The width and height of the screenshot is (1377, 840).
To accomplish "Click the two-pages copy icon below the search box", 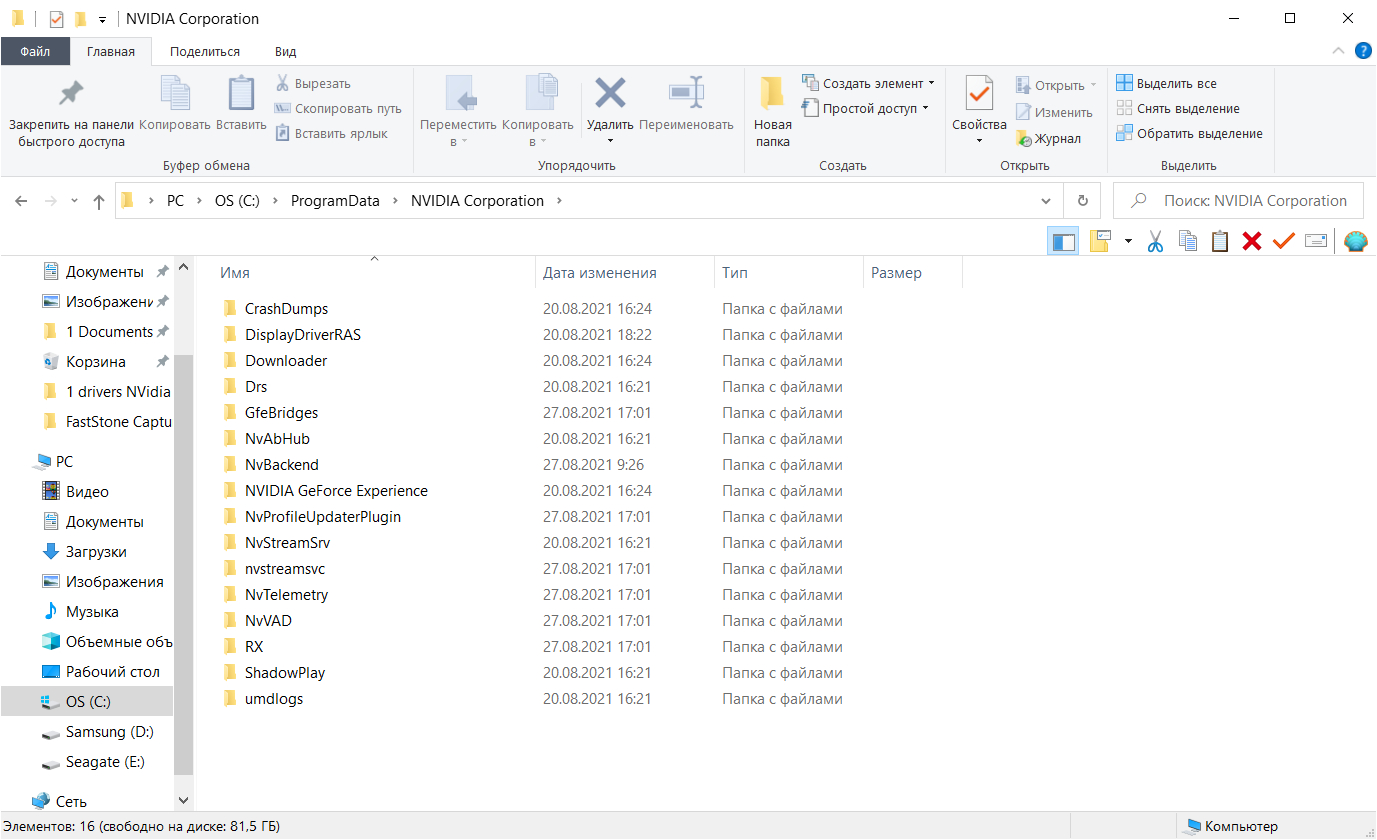I will pos(1188,241).
